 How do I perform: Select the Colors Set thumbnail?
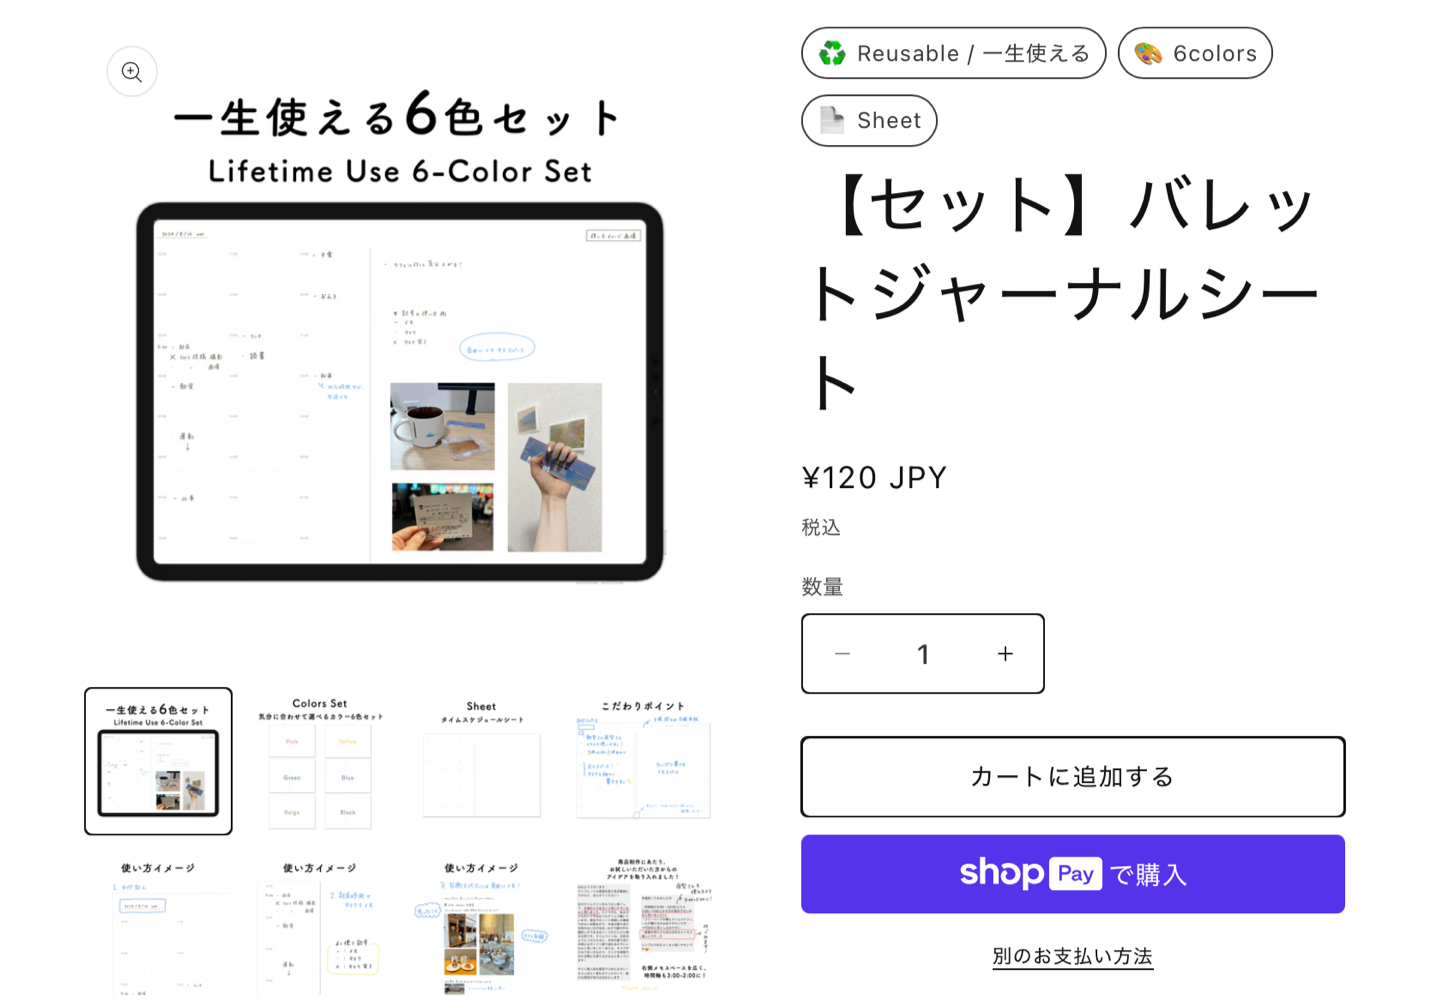point(320,761)
